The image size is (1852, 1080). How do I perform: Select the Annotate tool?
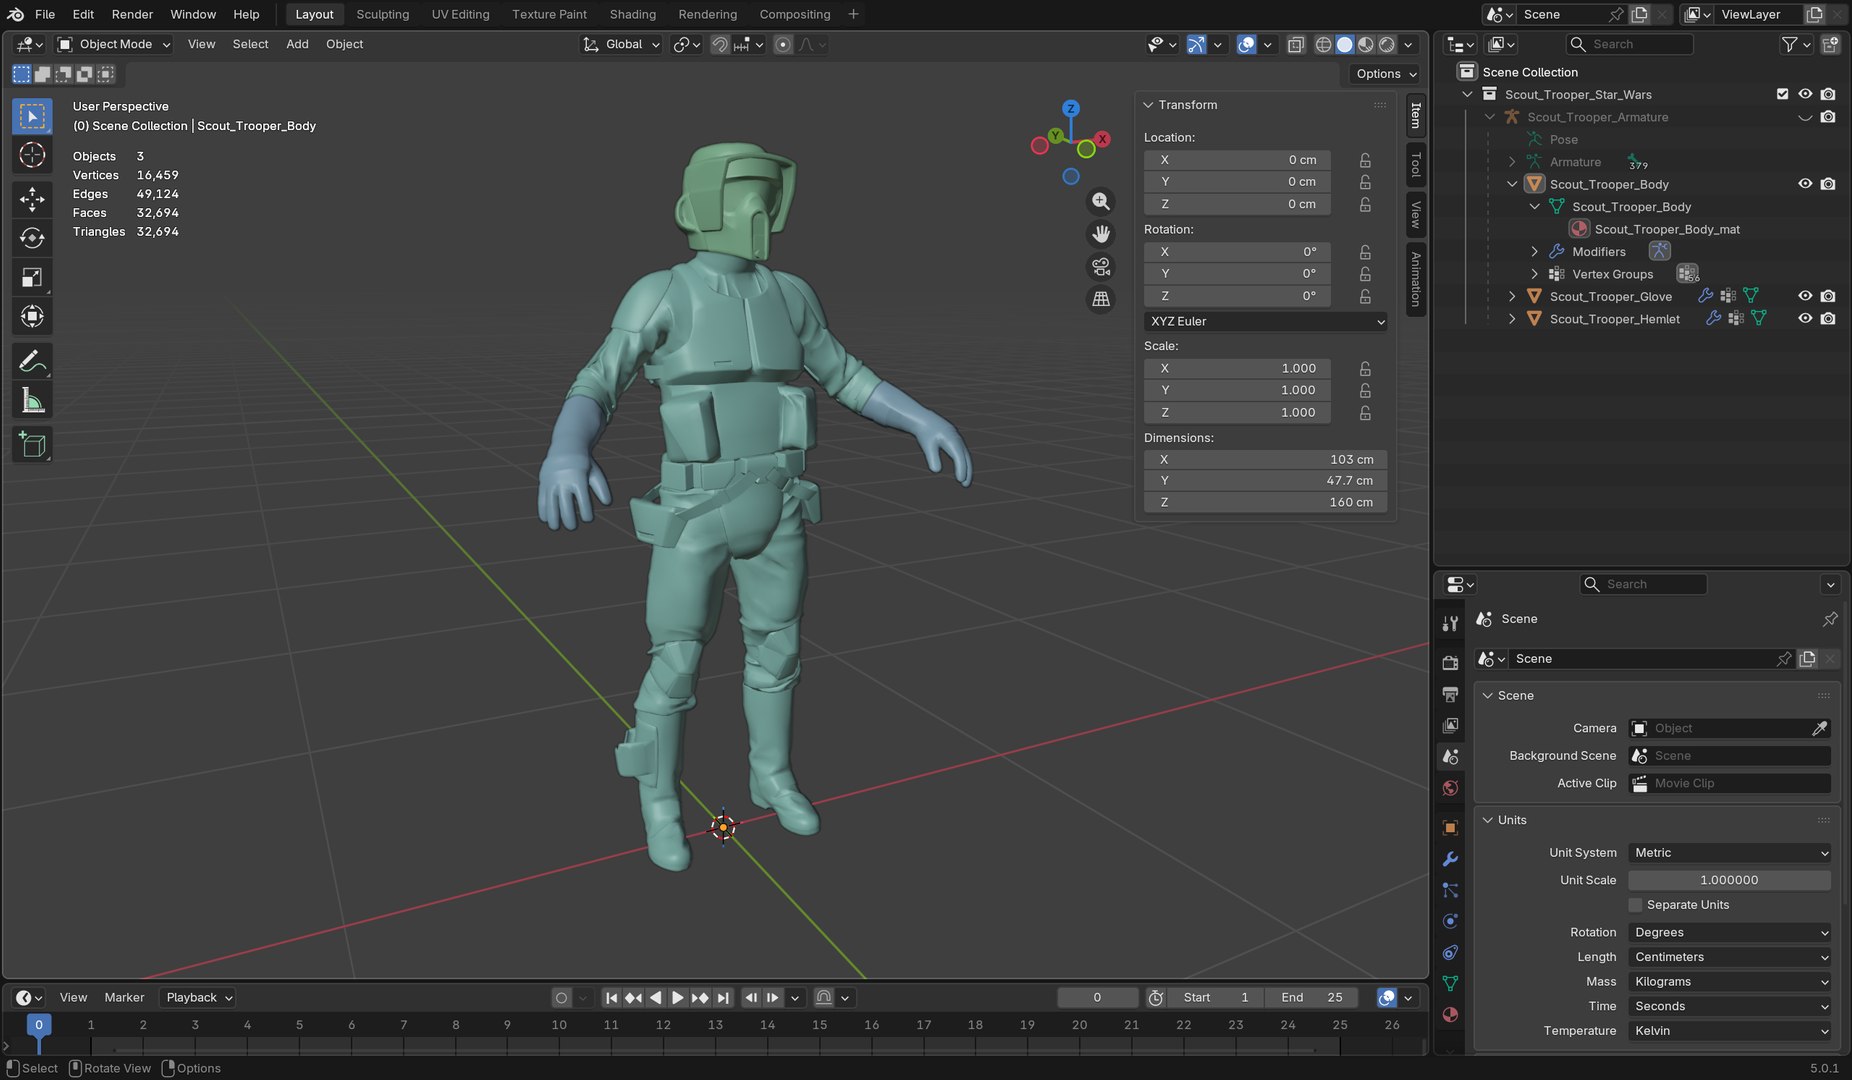click(32, 361)
